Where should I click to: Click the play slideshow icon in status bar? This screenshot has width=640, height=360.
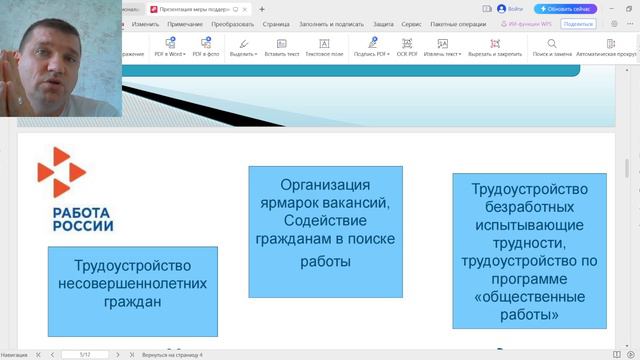pos(631,354)
